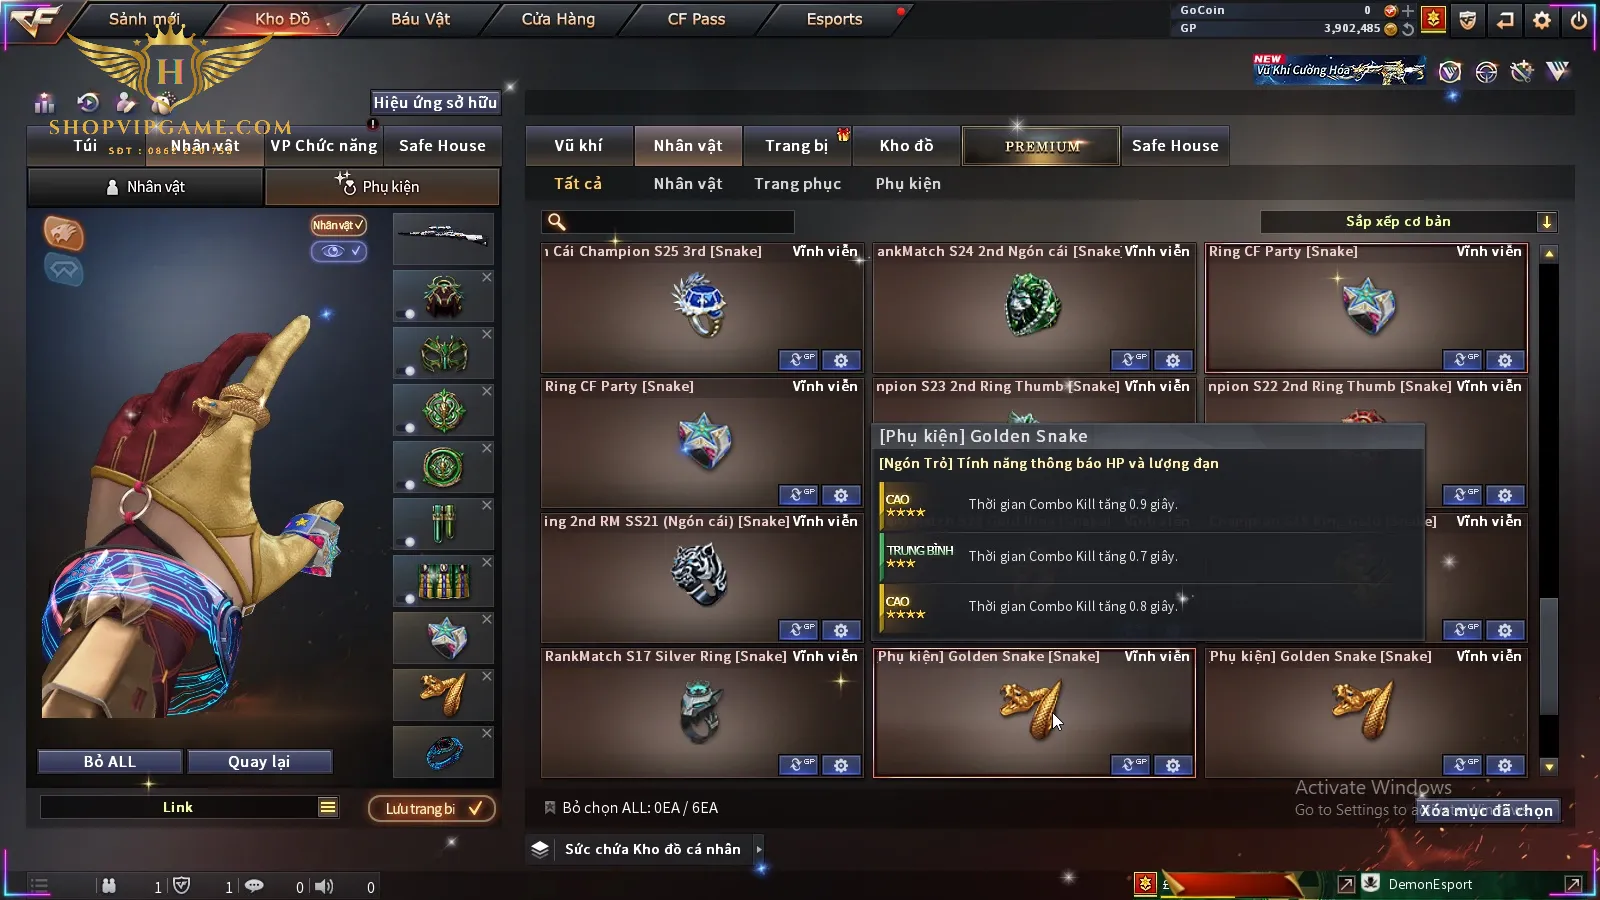Screen dimensions: 1600x900
Task: Click the Bỏ ALL button
Action: (110, 761)
